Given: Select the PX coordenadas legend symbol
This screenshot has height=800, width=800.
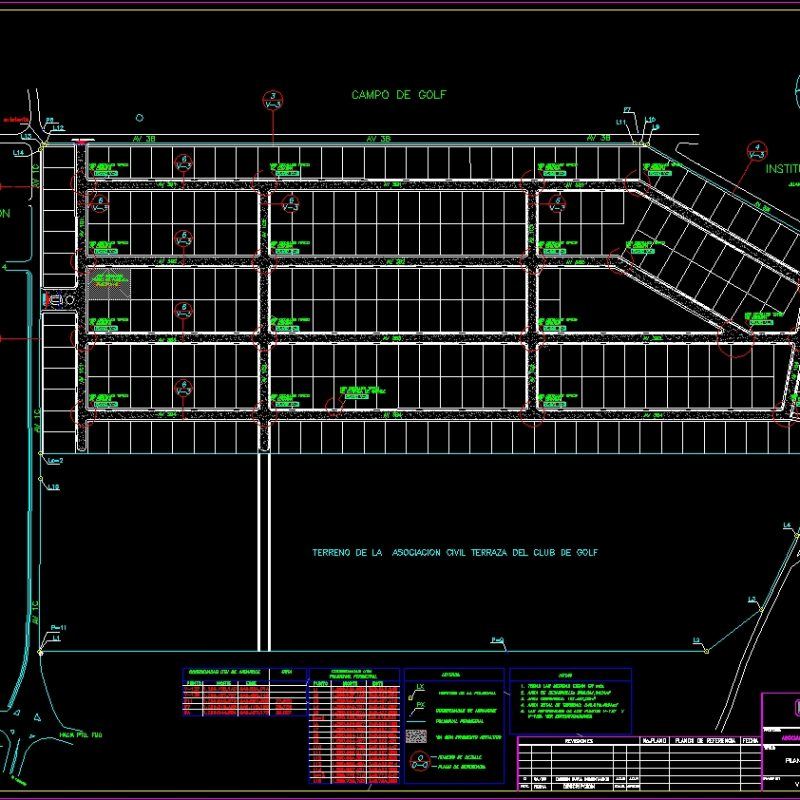Looking at the screenshot, I should point(418,710).
